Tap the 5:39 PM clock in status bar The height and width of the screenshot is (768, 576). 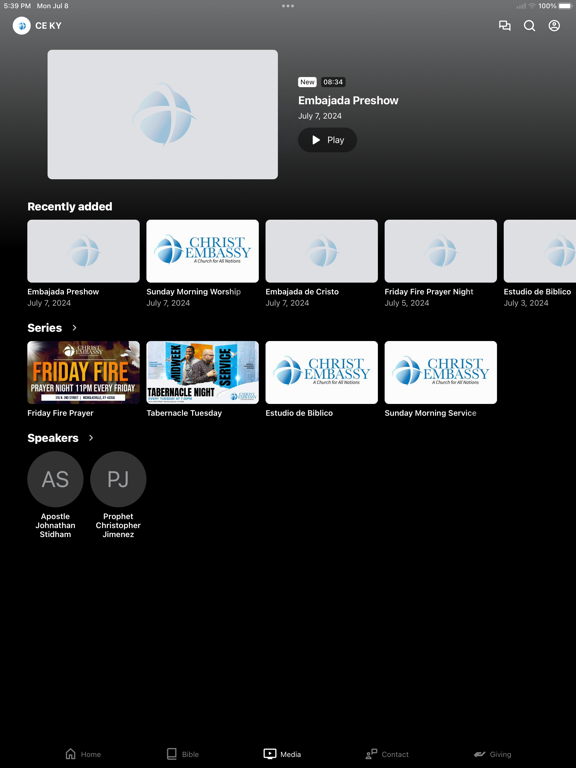tap(17, 6)
